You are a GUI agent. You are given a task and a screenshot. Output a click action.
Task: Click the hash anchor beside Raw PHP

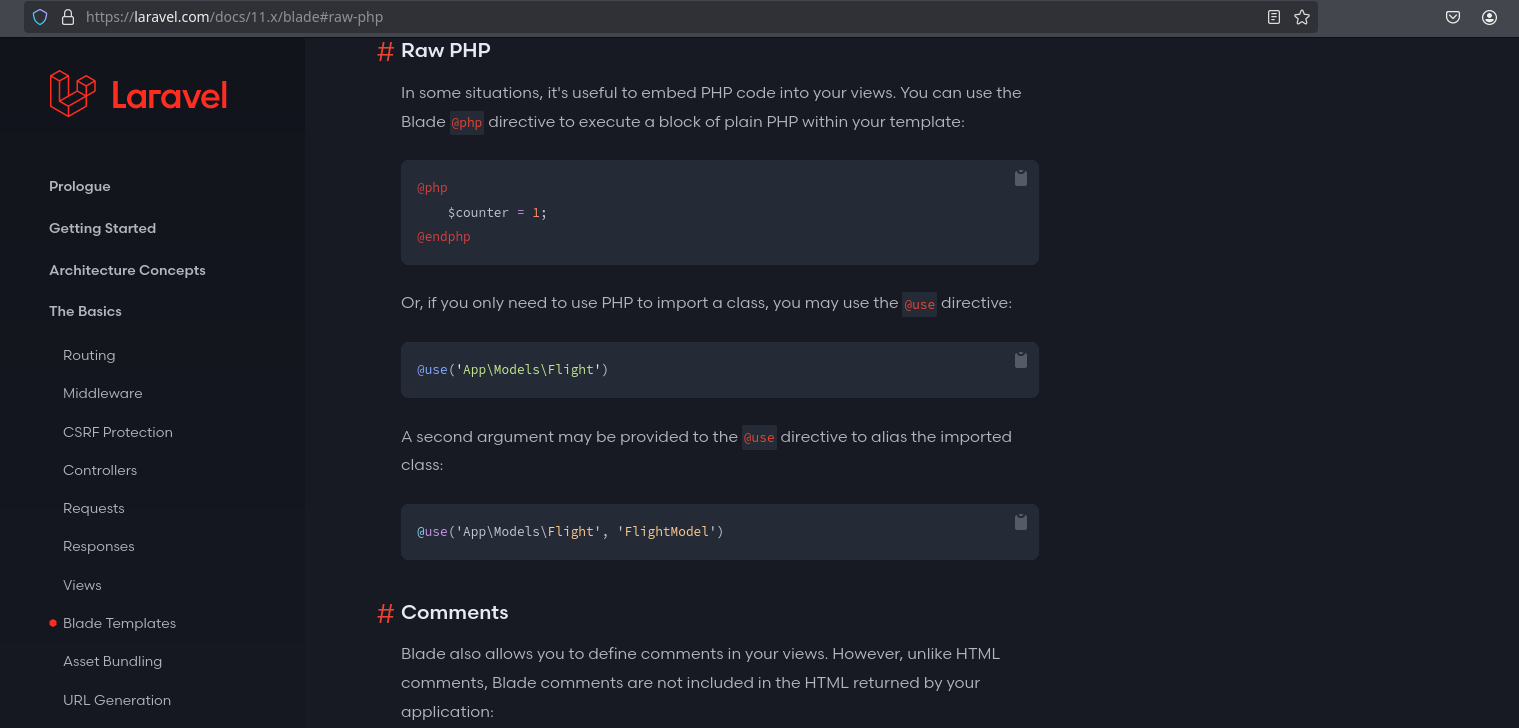click(x=385, y=51)
